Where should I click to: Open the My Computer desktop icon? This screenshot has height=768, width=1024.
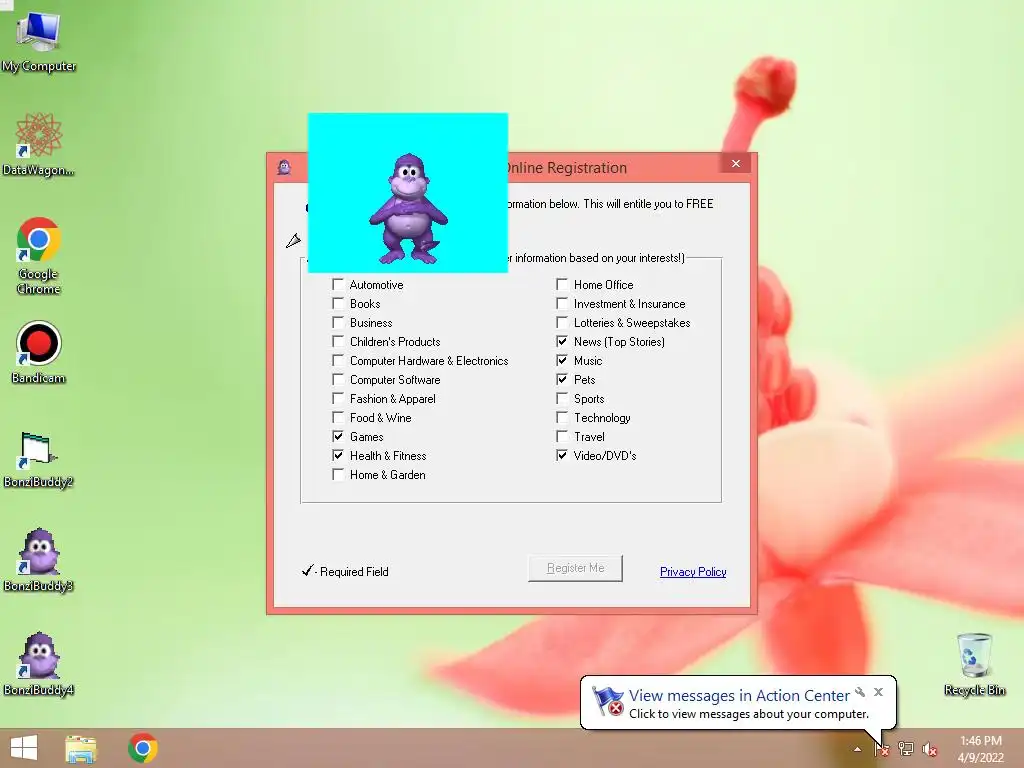tap(39, 41)
